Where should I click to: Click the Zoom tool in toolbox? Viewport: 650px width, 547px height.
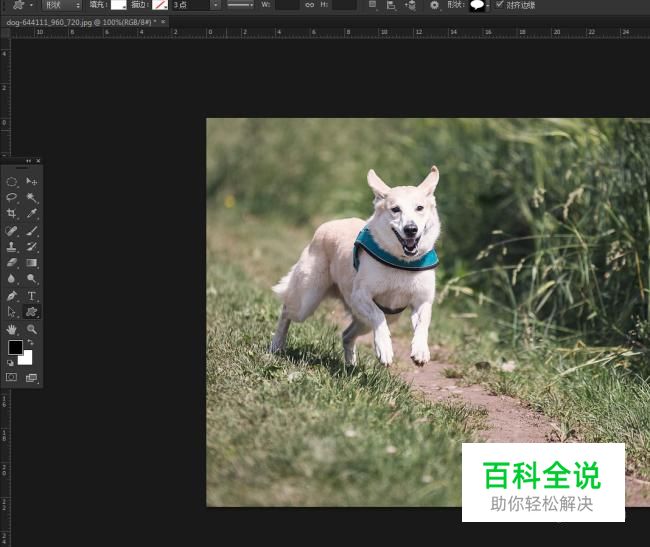pos(31,329)
